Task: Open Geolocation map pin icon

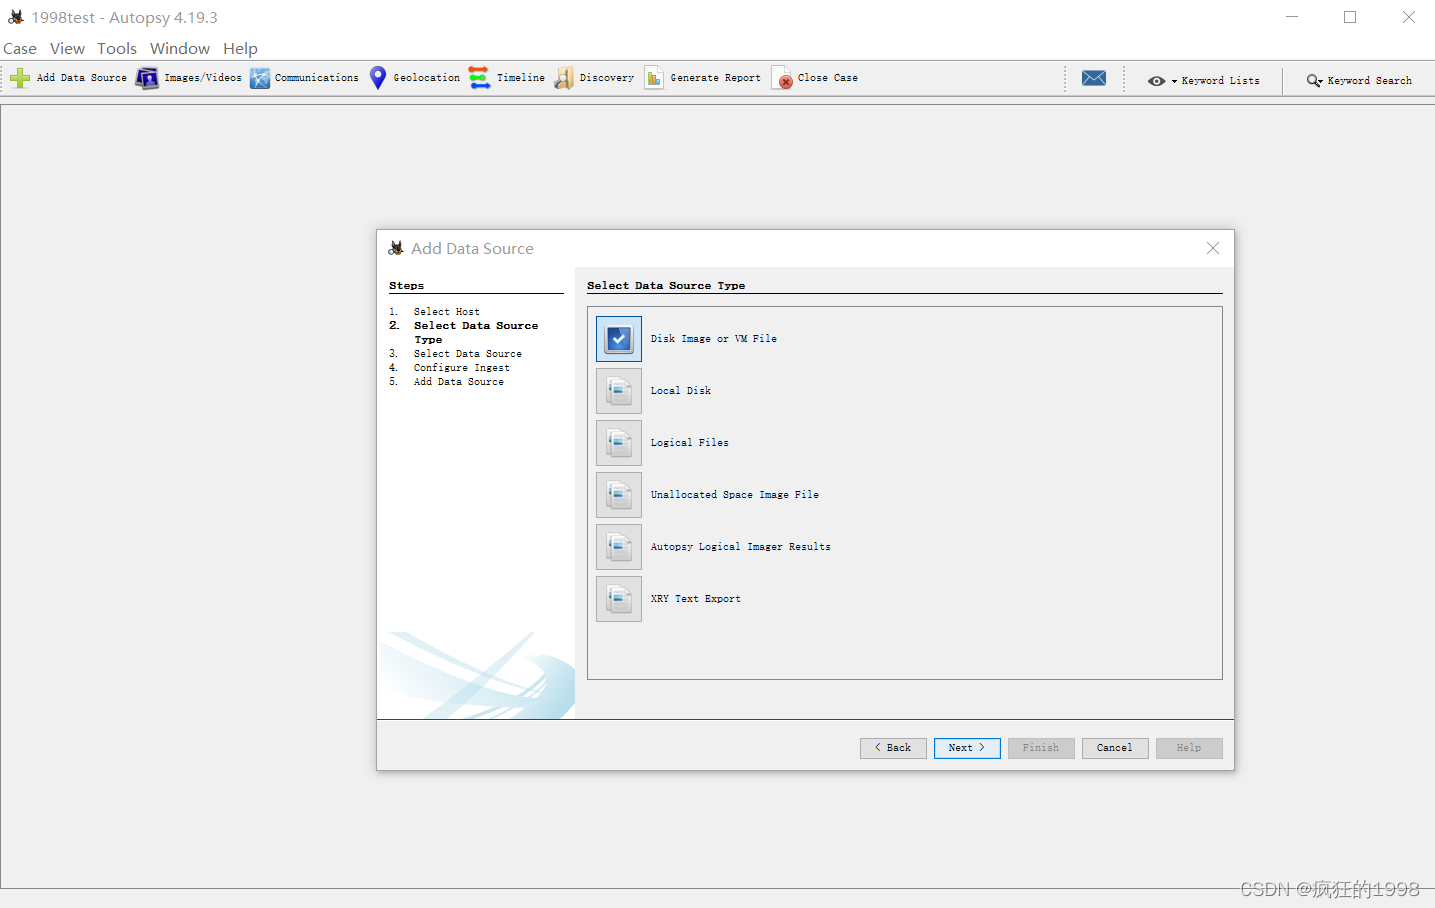Action: [x=378, y=78]
